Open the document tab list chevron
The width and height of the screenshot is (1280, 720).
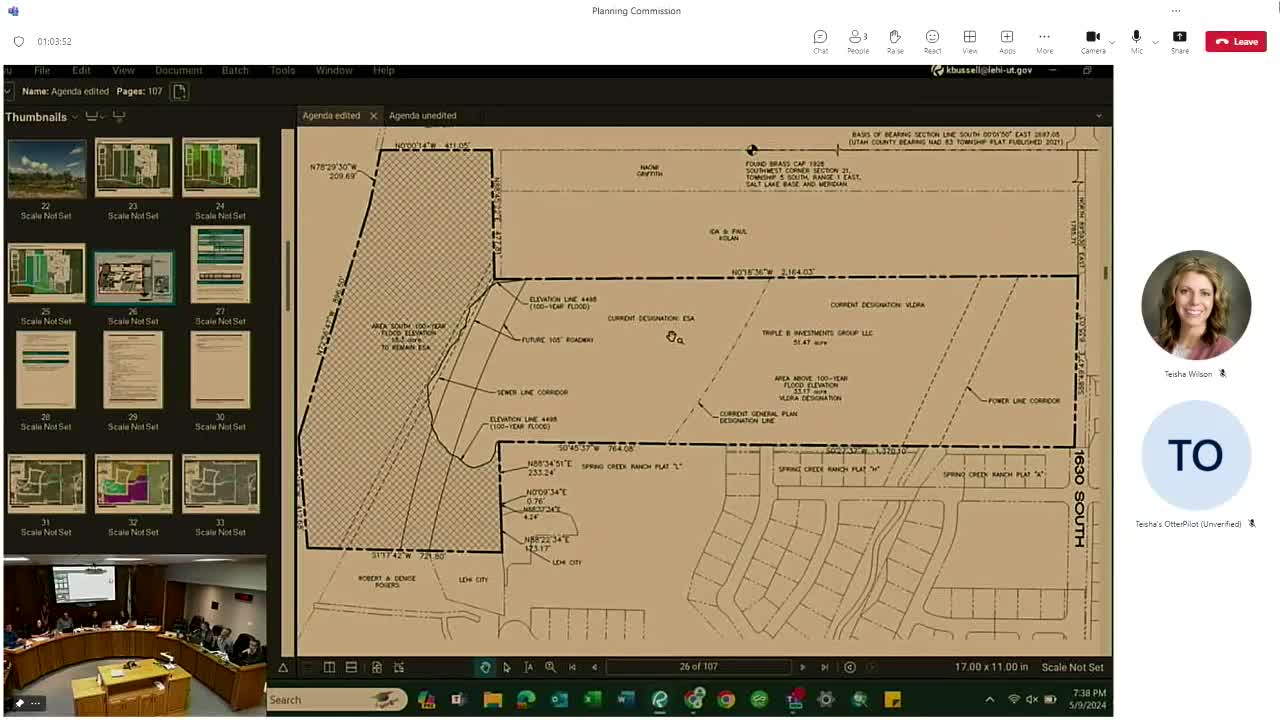click(1099, 115)
